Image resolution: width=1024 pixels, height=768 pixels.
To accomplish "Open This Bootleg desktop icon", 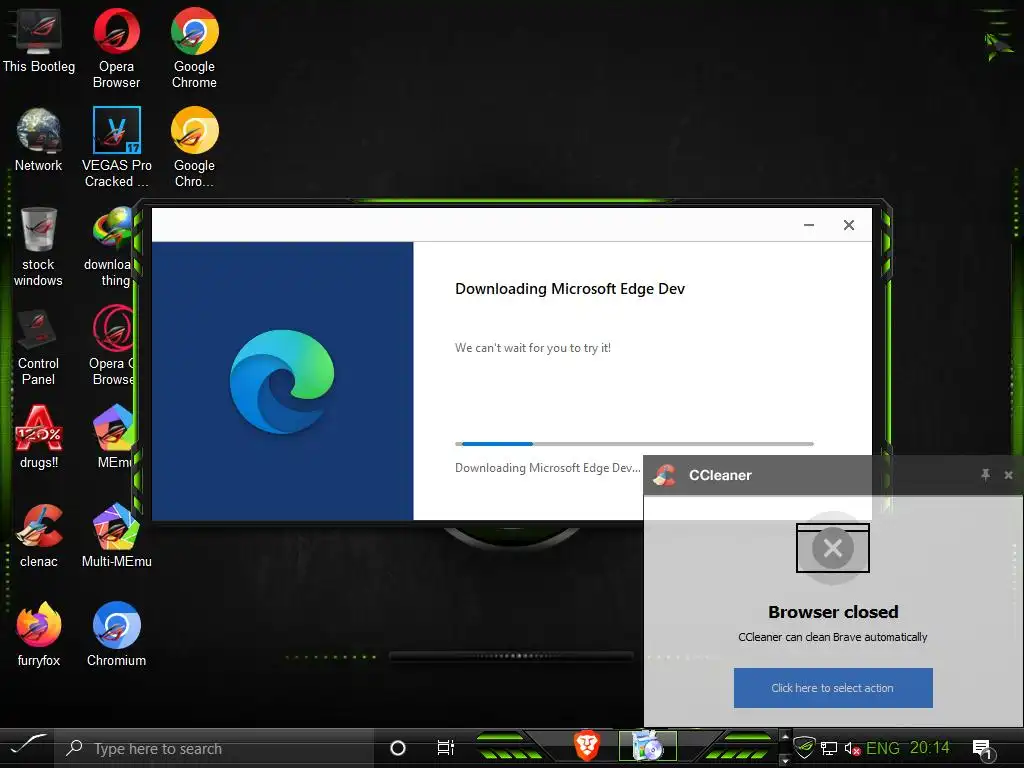I will (x=39, y=41).
